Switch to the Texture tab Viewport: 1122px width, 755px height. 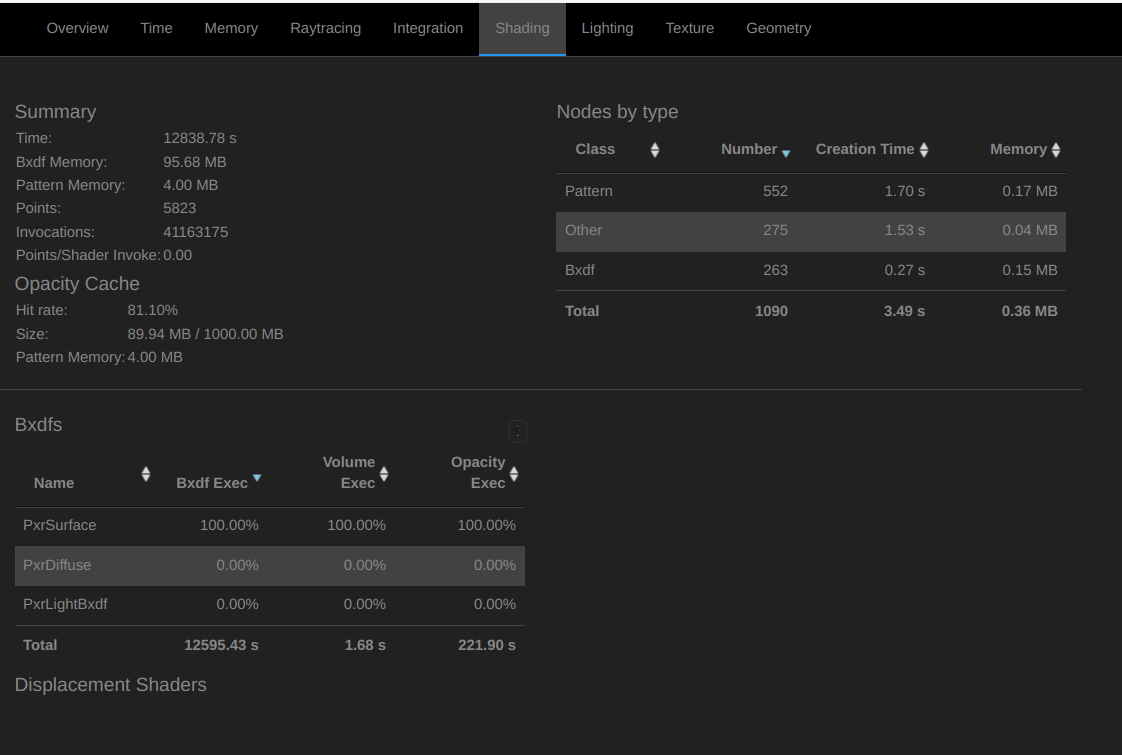tap(690, 28)
